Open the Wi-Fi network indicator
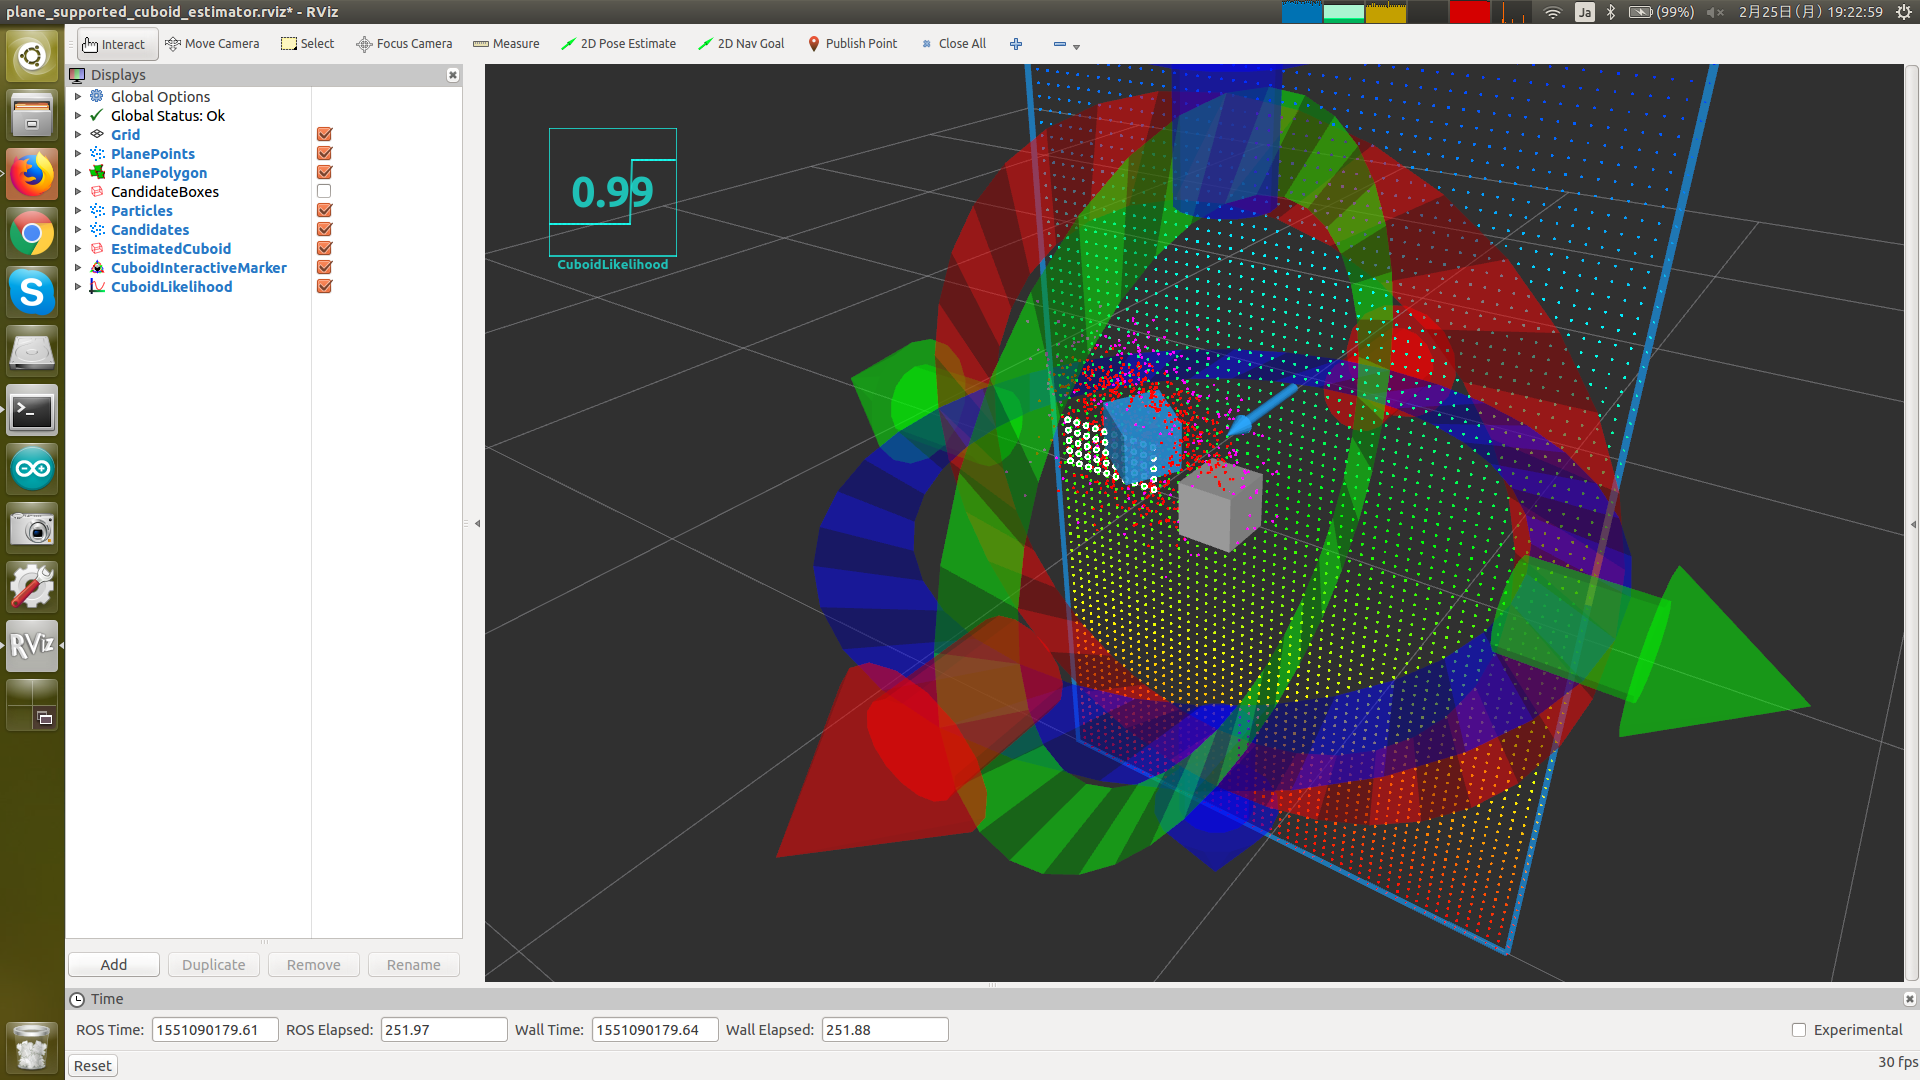Image resolution: width=1920 pixels, height=1080 pixels. click(x=1552, y=12)
